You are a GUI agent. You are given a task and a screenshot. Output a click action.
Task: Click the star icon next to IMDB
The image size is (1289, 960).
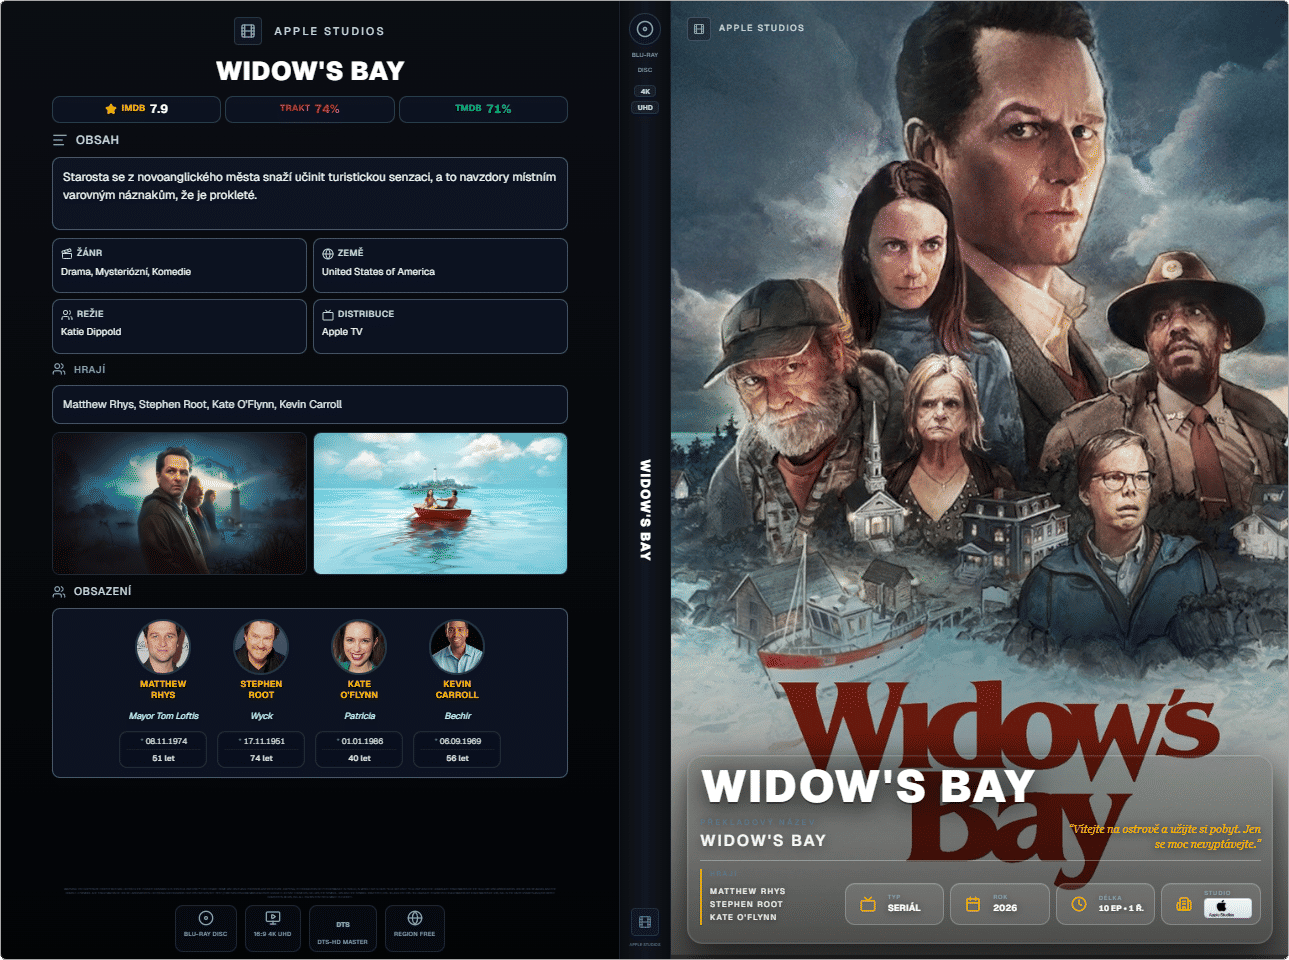[x=111, y=109]
